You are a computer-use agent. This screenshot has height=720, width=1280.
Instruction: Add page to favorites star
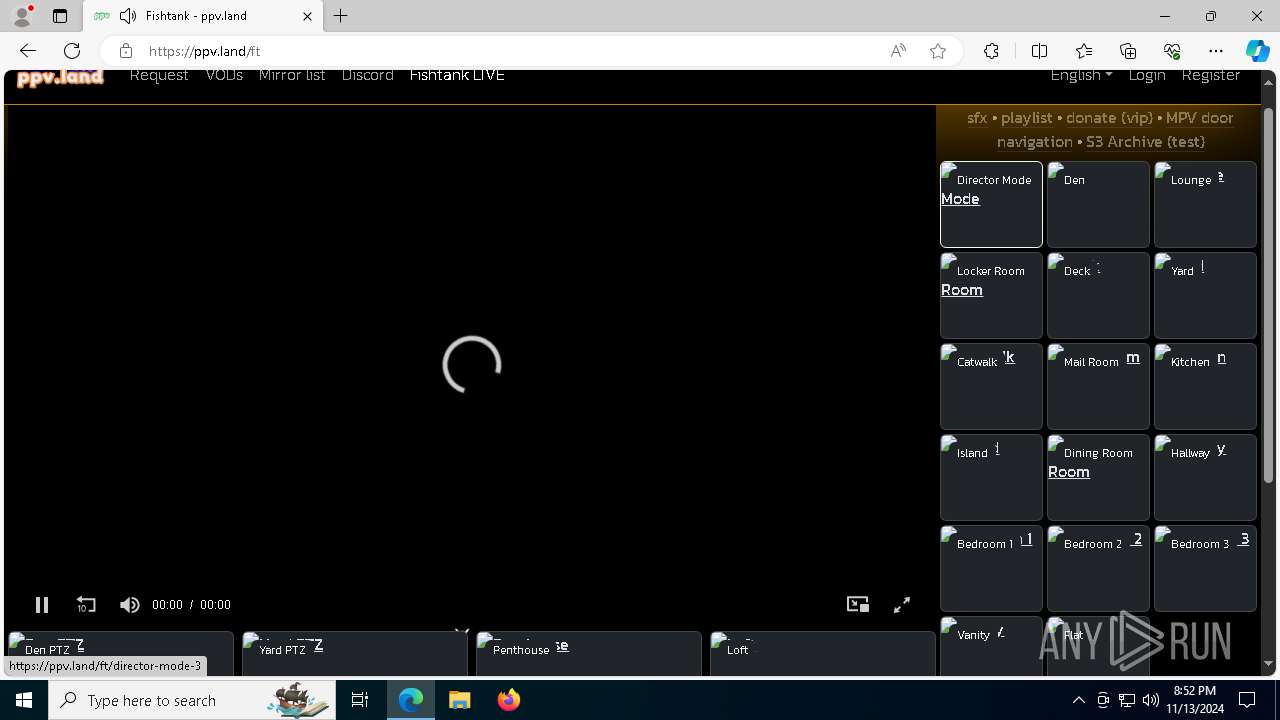[x=938, y=51]
